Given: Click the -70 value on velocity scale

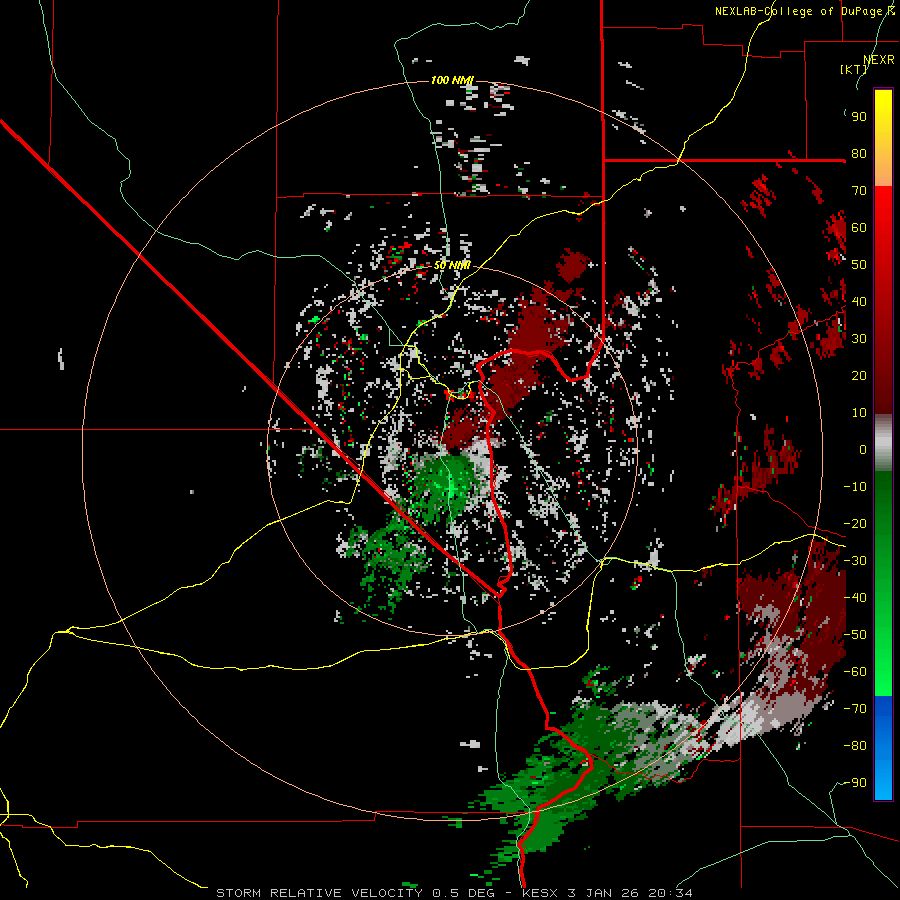Looking at the screenshot, I should (855, 709).
